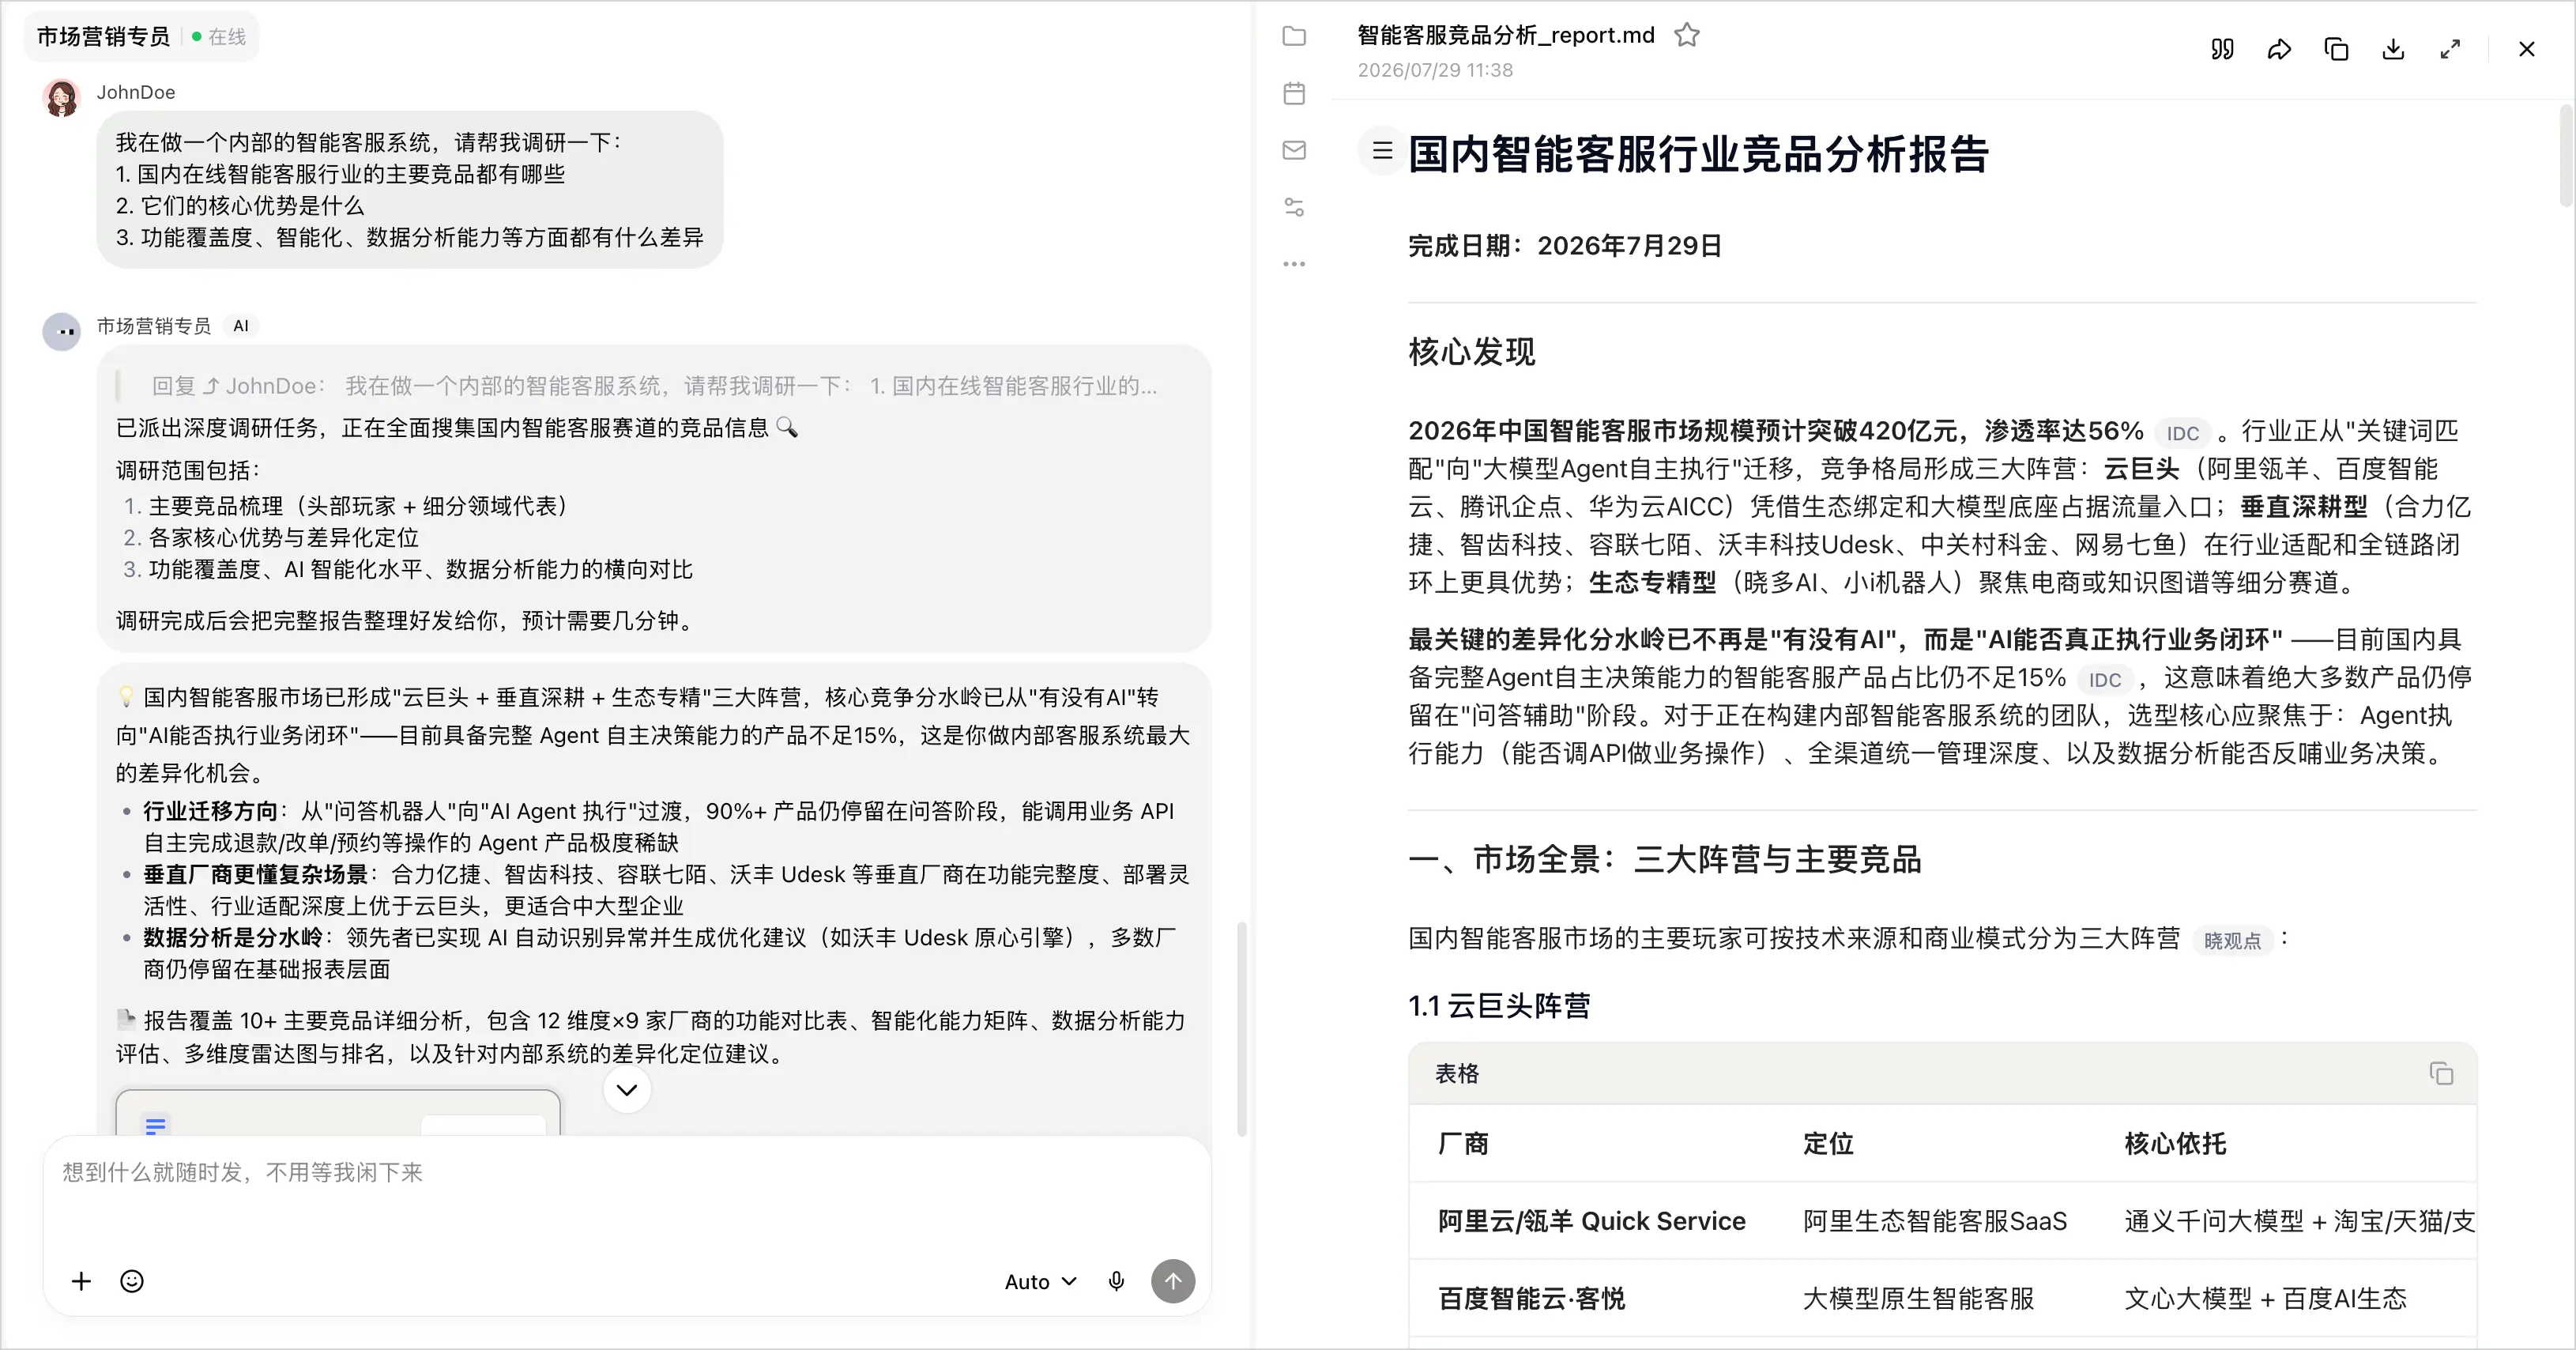The image size is (2576, 1350).
Task: Select the 阿里云/瓴羊 Quick Service table cell
Action: (1592, 1221)
